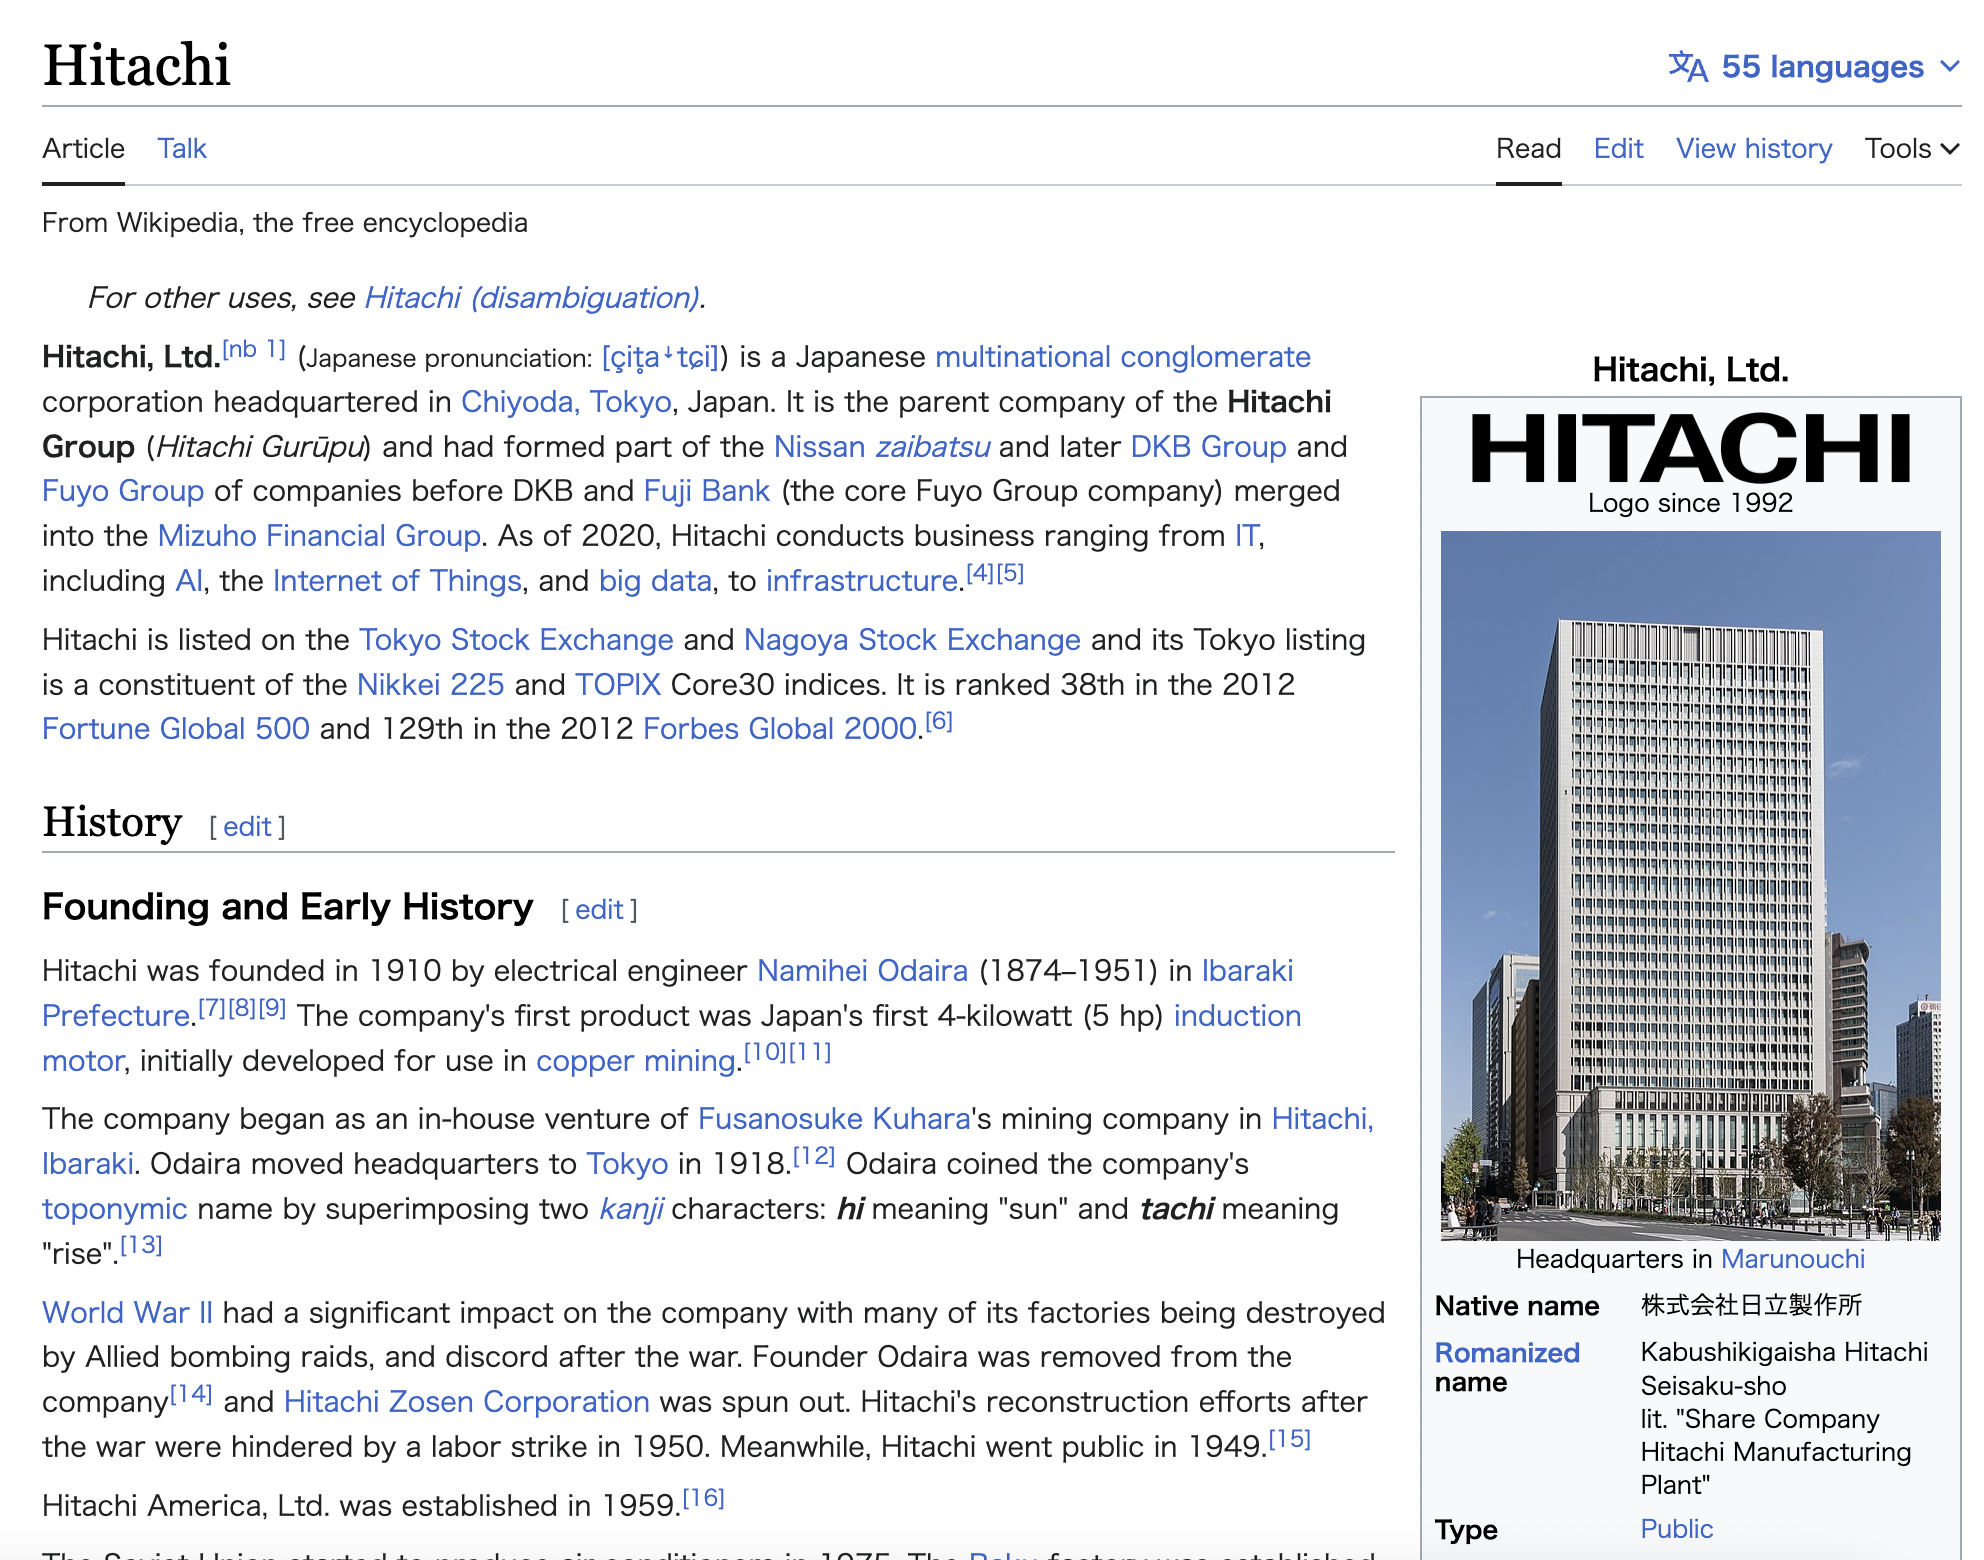Screen dimensions: 1984x1560
Task: Follow the kanji link
Action: (631, 1209)
